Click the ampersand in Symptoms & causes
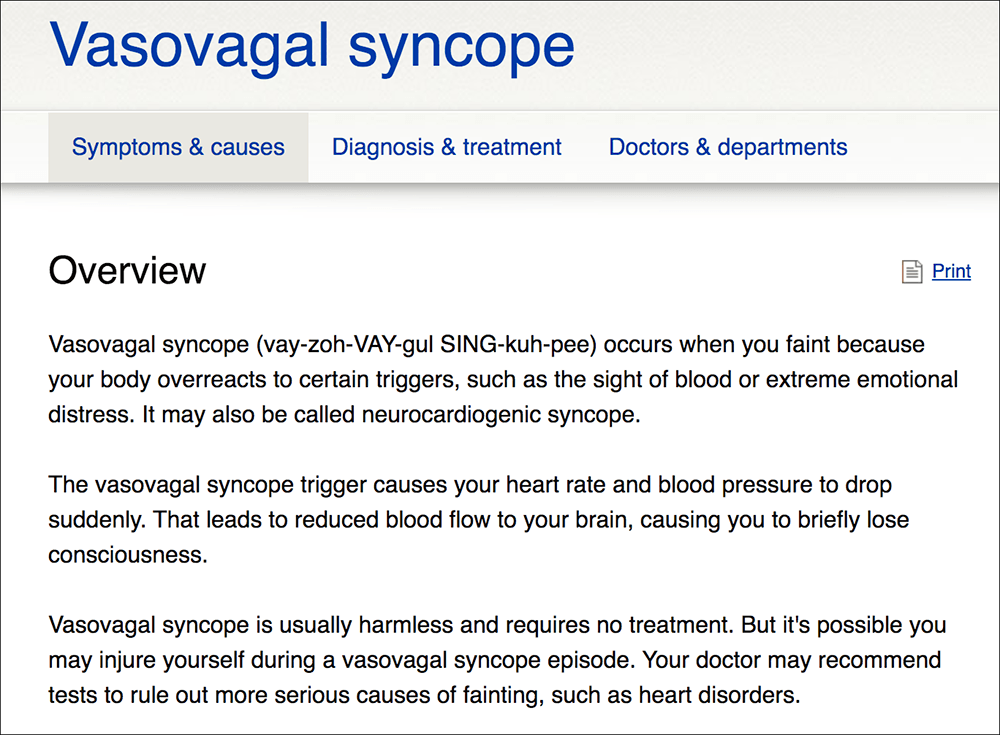Viewport: 1000px width, 735px height. pyautogui.click(x=196, y=147)
